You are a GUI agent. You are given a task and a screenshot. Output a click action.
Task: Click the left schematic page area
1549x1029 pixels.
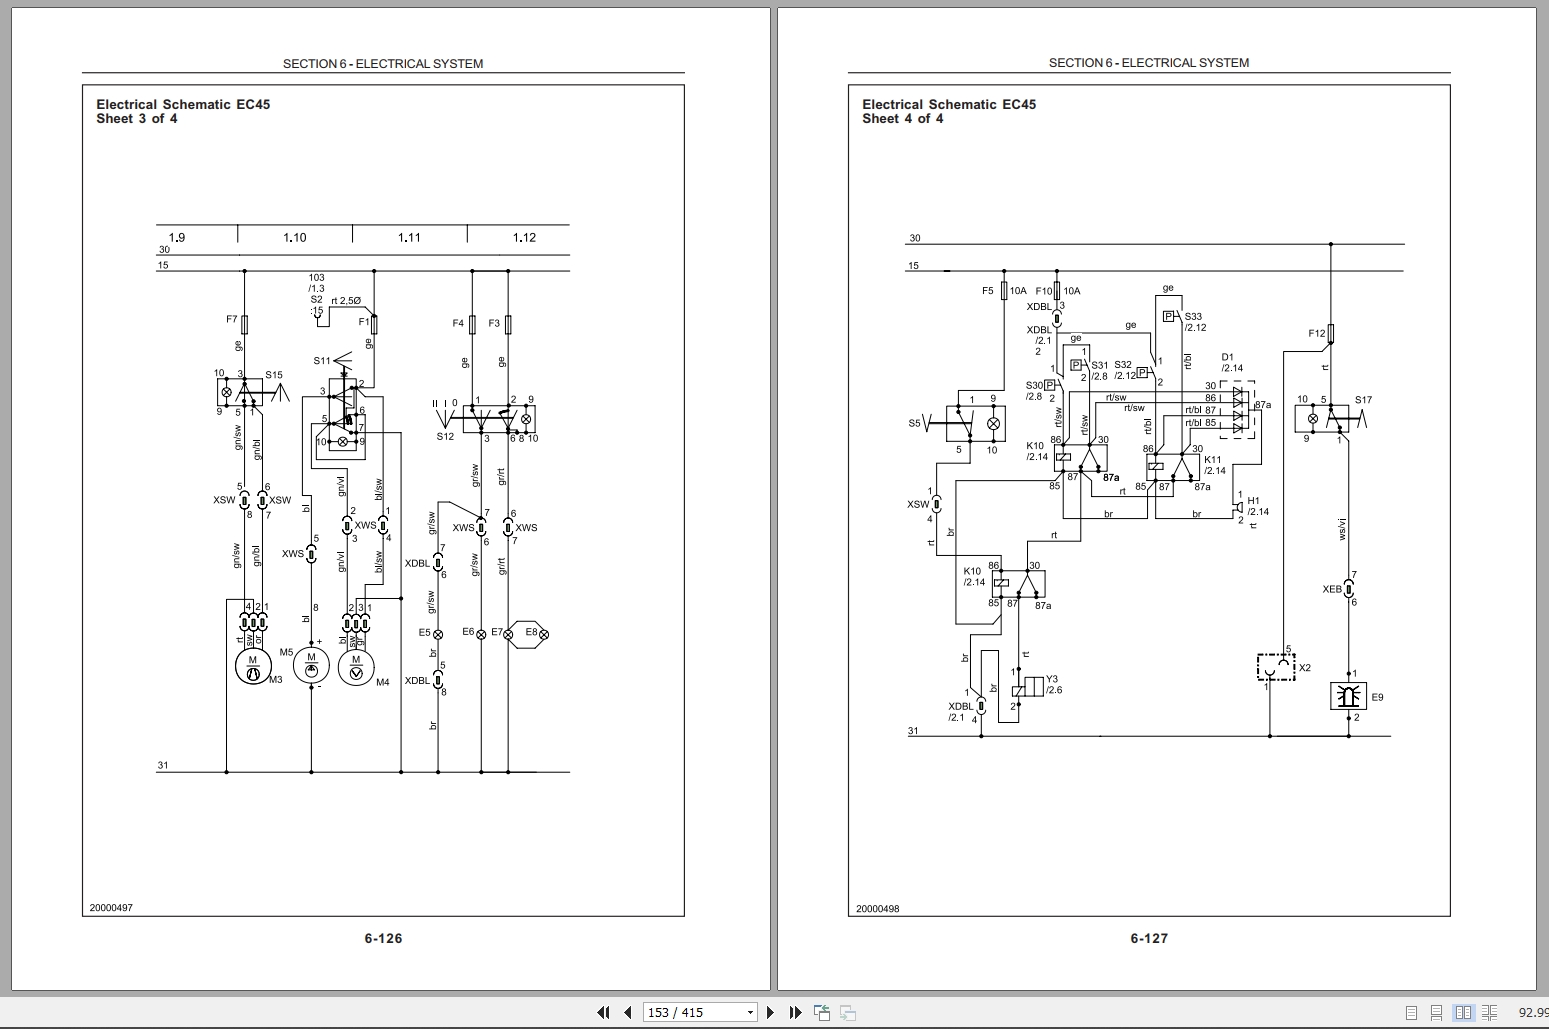click(x=383, y=500)
